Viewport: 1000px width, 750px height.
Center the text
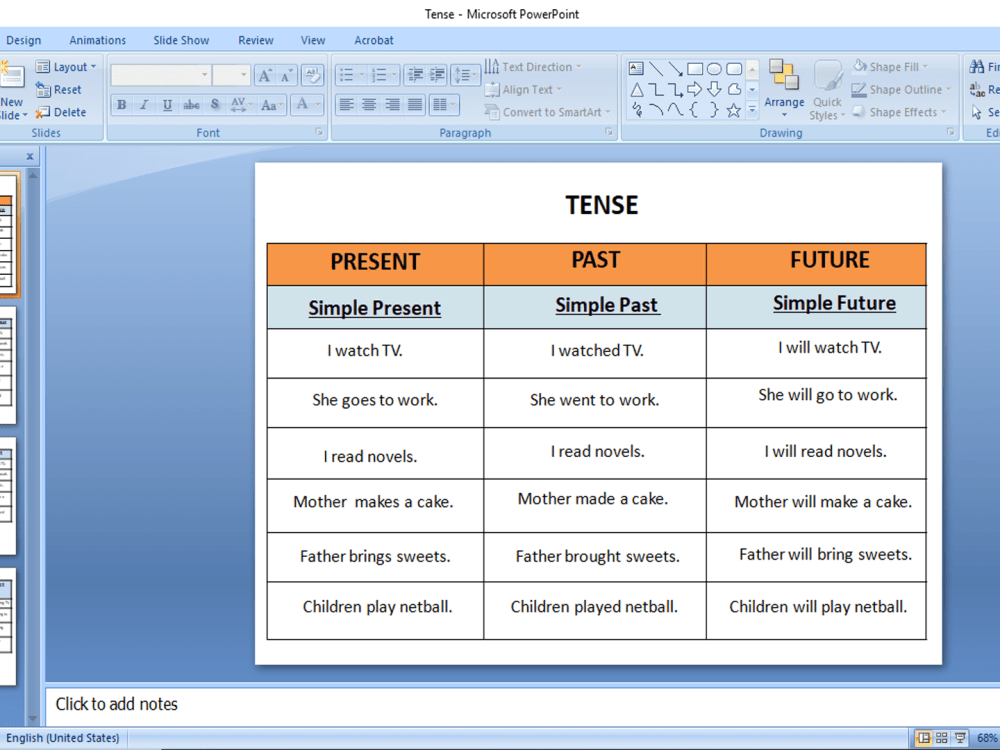tap(369, 105)
